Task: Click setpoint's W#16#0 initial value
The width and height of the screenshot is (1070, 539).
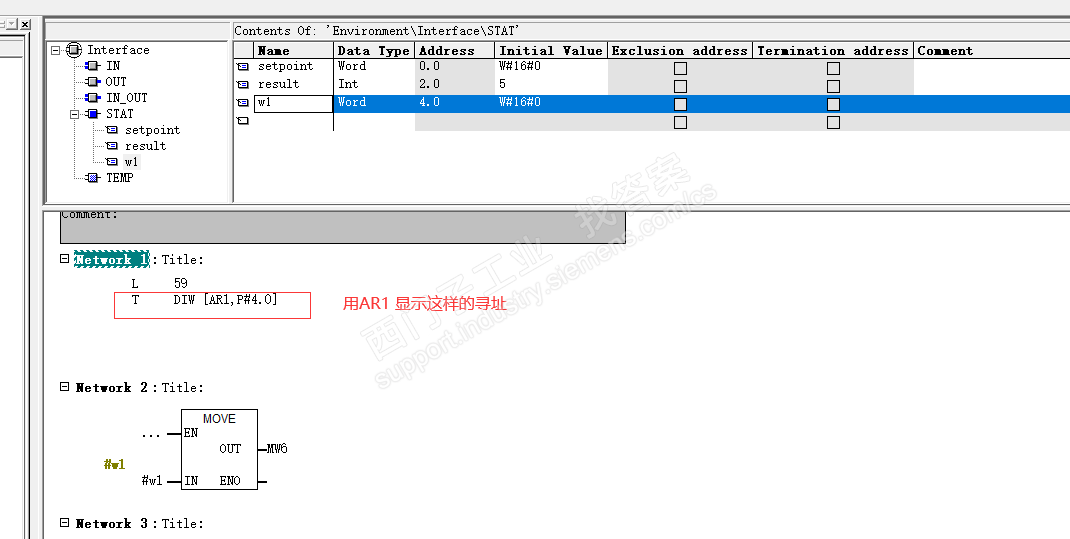Action: coord(551,66)
